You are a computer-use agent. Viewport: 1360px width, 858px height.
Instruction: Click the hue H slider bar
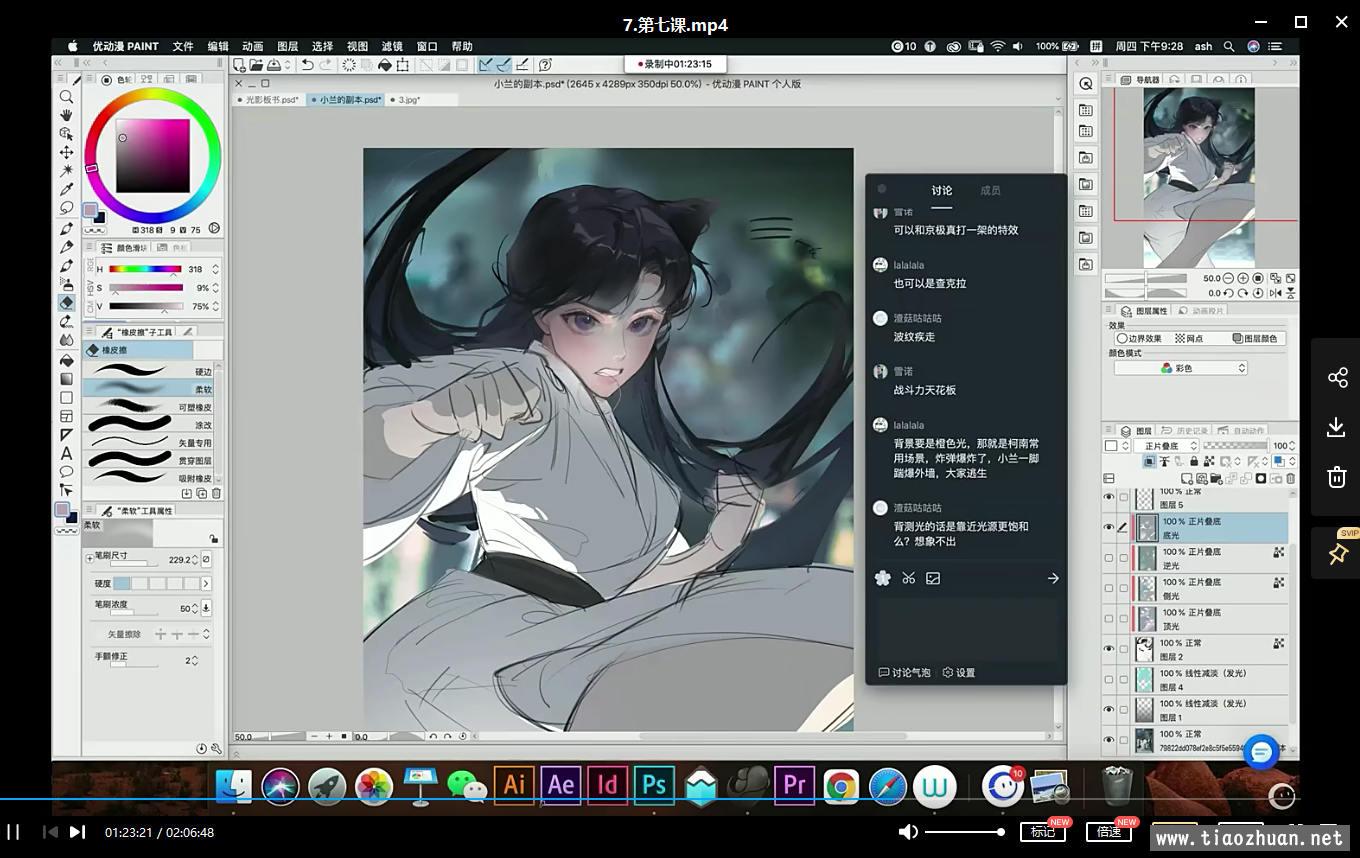(145, 269)
